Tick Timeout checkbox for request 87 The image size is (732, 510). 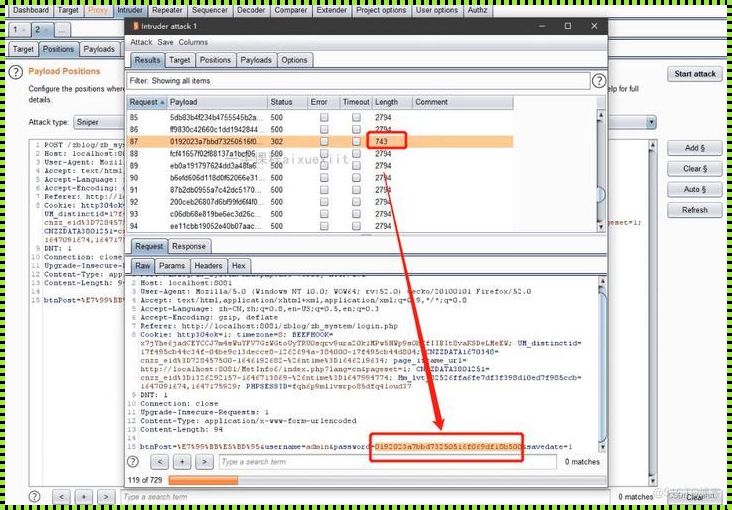(x=356, y=142)
